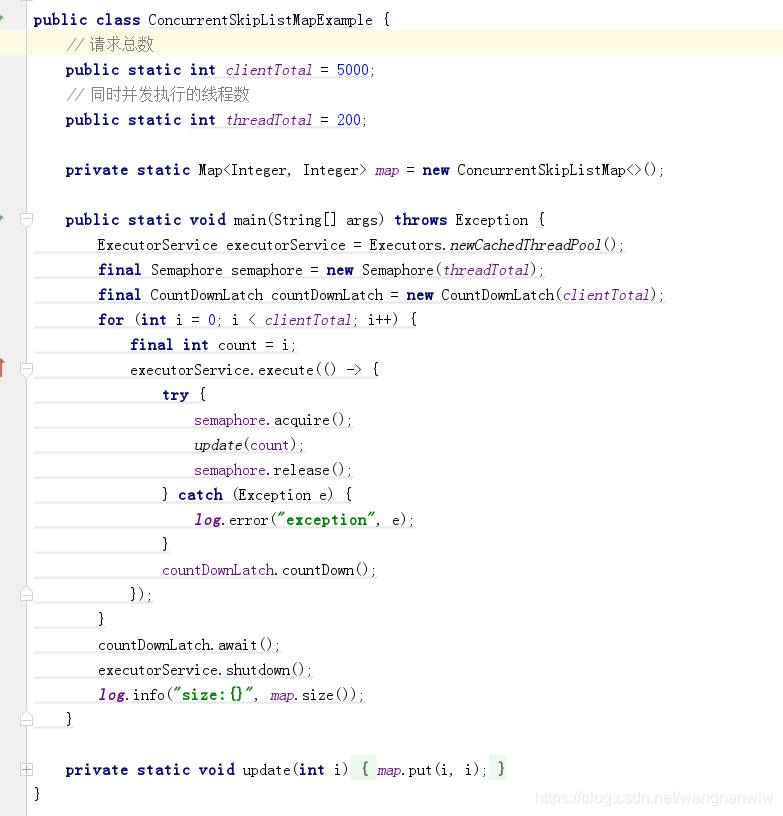Click the 'for' keyword of the loop
Image resolution: width=783 pixels, height=816 pixels.
(111, 320)
